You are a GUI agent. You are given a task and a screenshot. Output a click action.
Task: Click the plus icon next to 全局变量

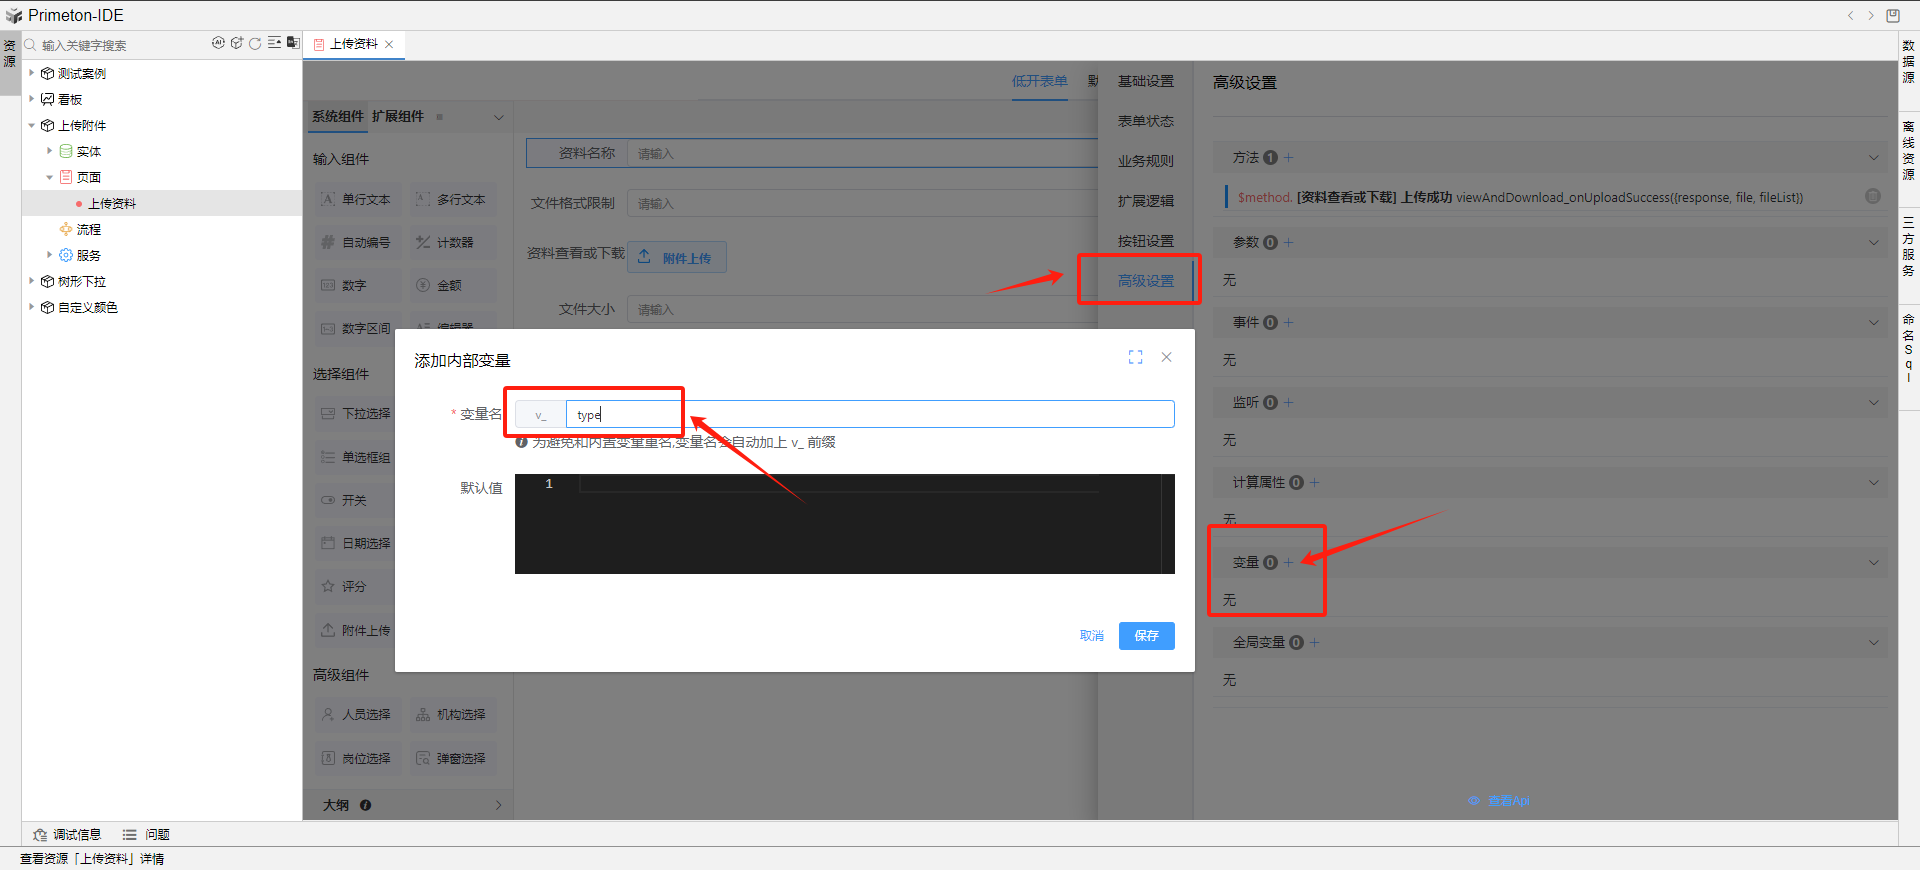pyautogui.click(x=1315, y=642)
